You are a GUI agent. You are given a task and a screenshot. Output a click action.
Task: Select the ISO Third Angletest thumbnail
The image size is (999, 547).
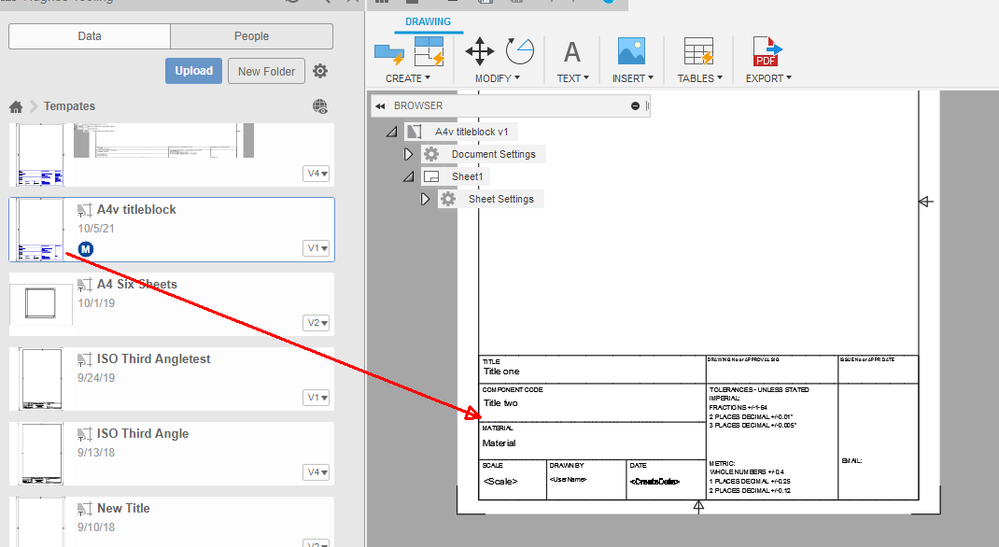(42, 378)
